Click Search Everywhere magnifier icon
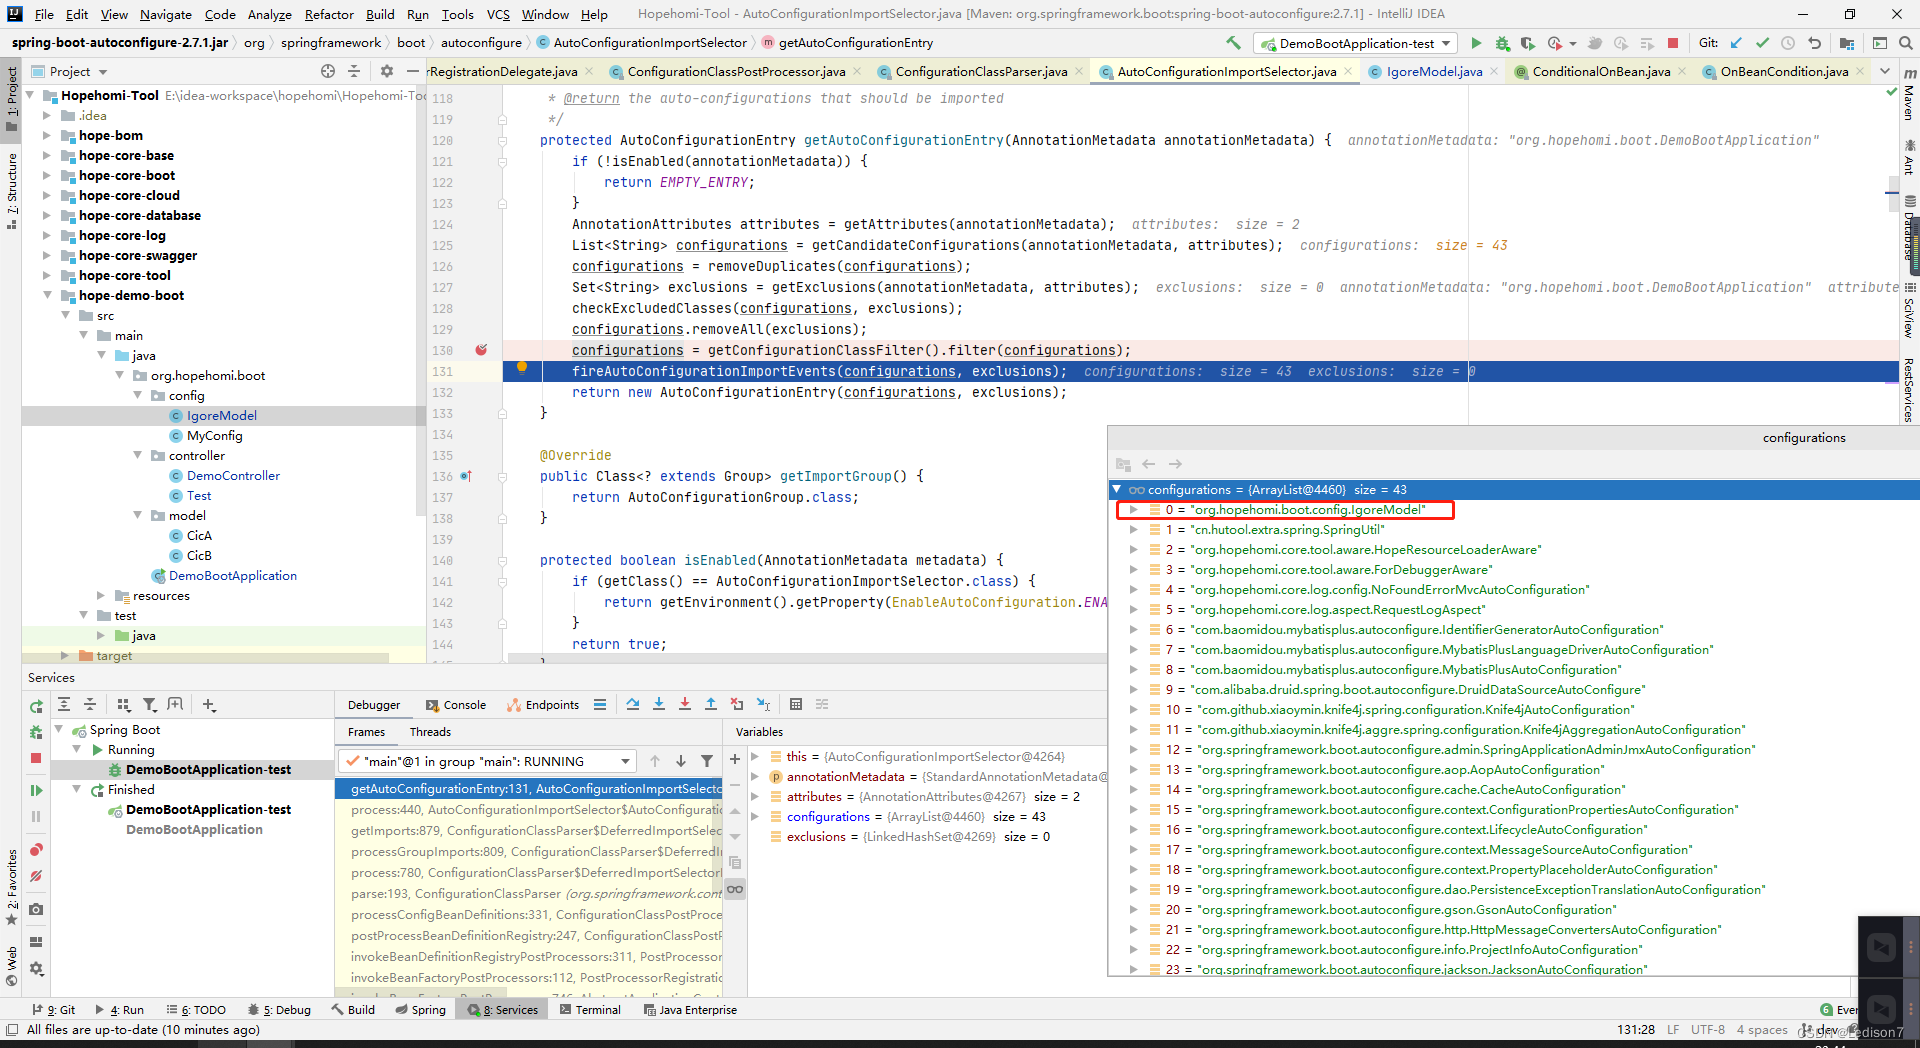 (1906, 43)
